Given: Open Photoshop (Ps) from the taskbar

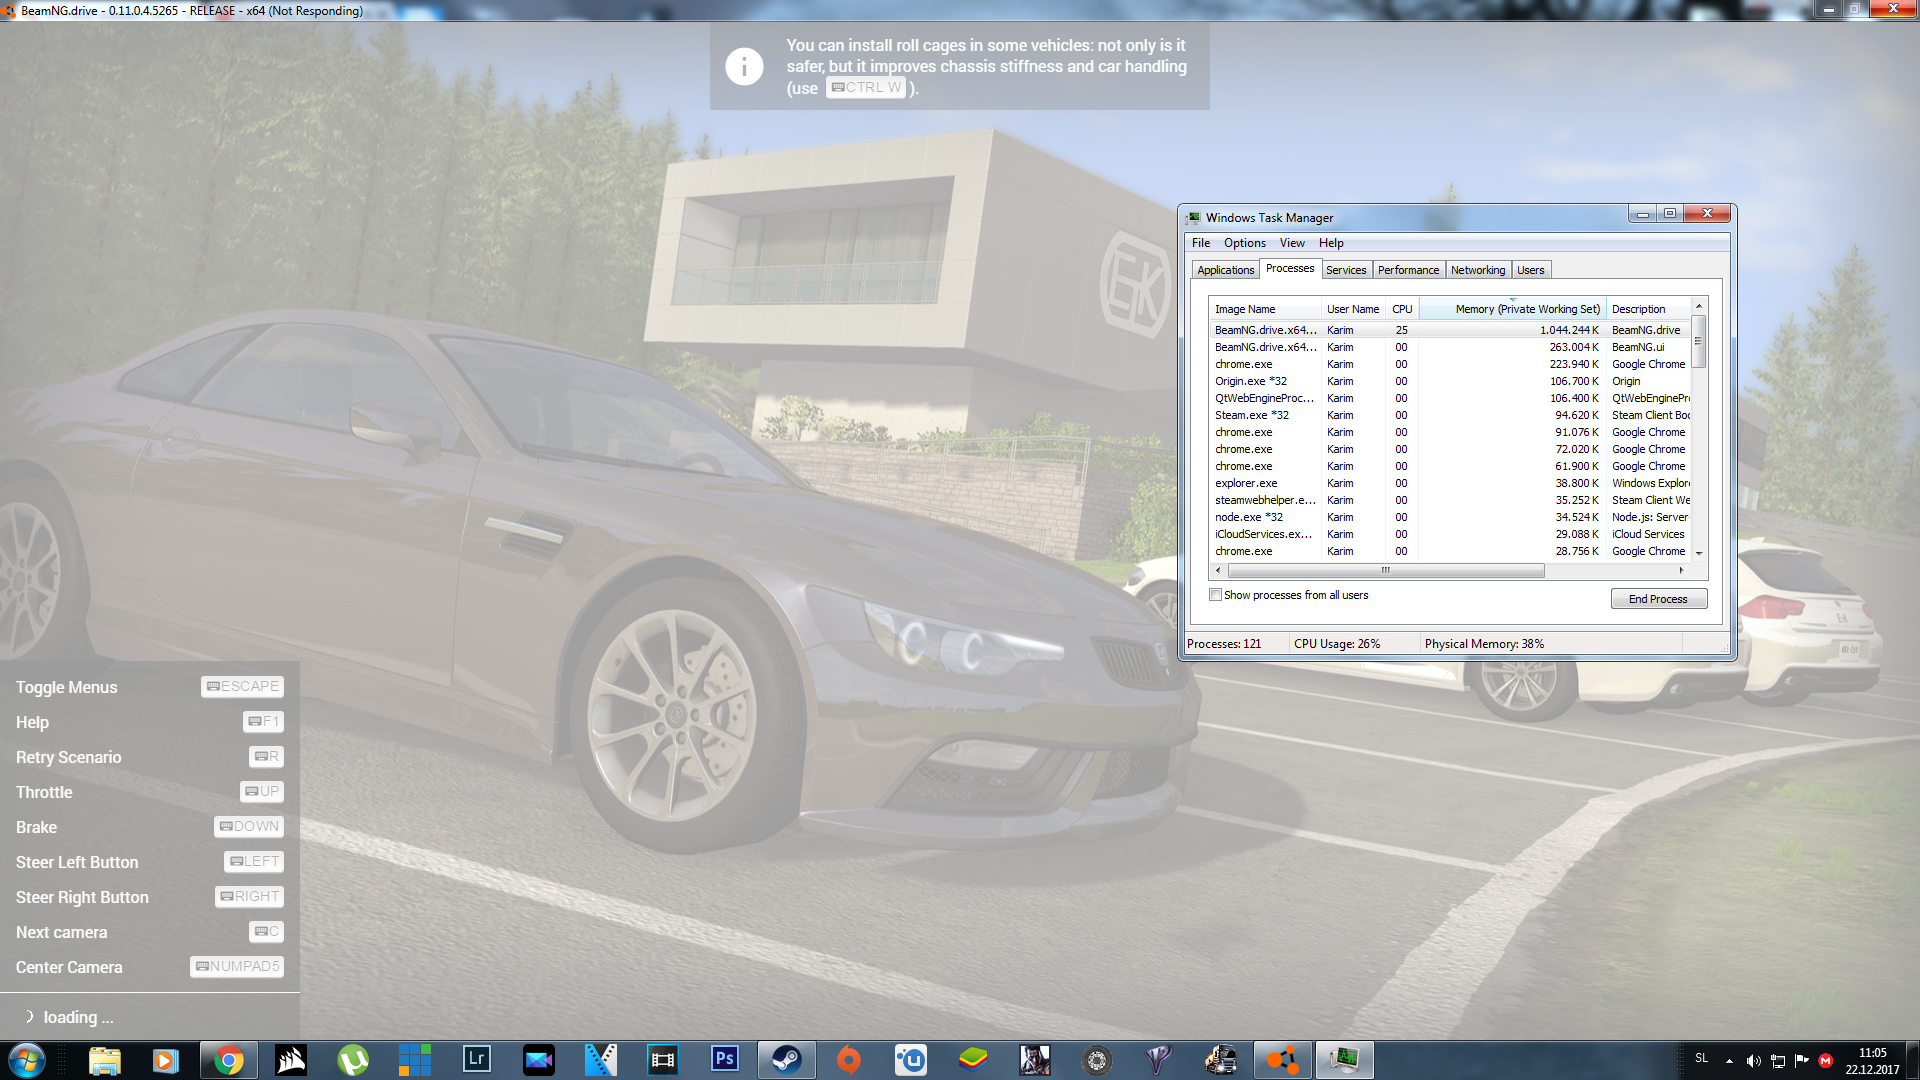Looking at the screenshot, I should click(x=725, y=1059).
